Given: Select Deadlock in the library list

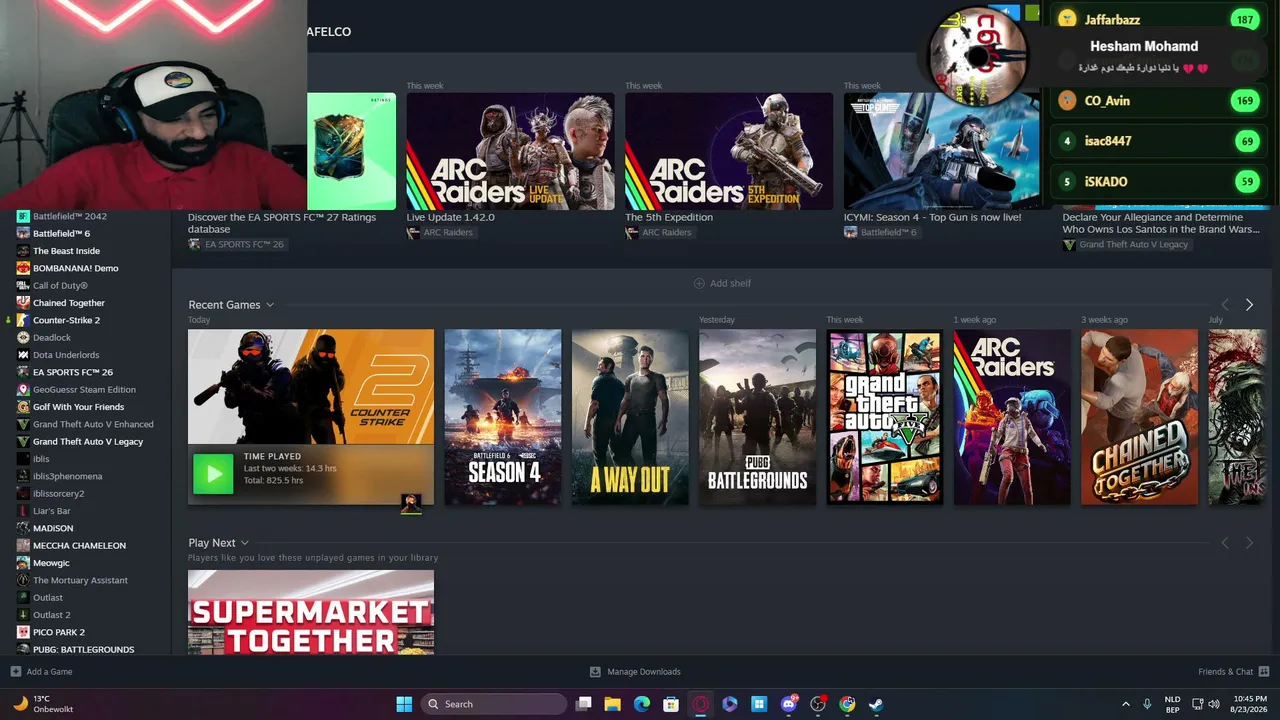Looking at the screenshot, I should (x=52, y=337).
